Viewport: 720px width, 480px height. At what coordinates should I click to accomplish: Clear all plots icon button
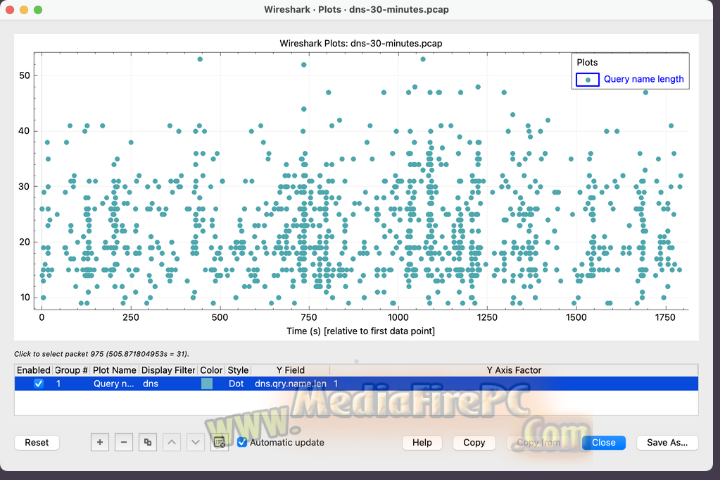coord(219,442)
